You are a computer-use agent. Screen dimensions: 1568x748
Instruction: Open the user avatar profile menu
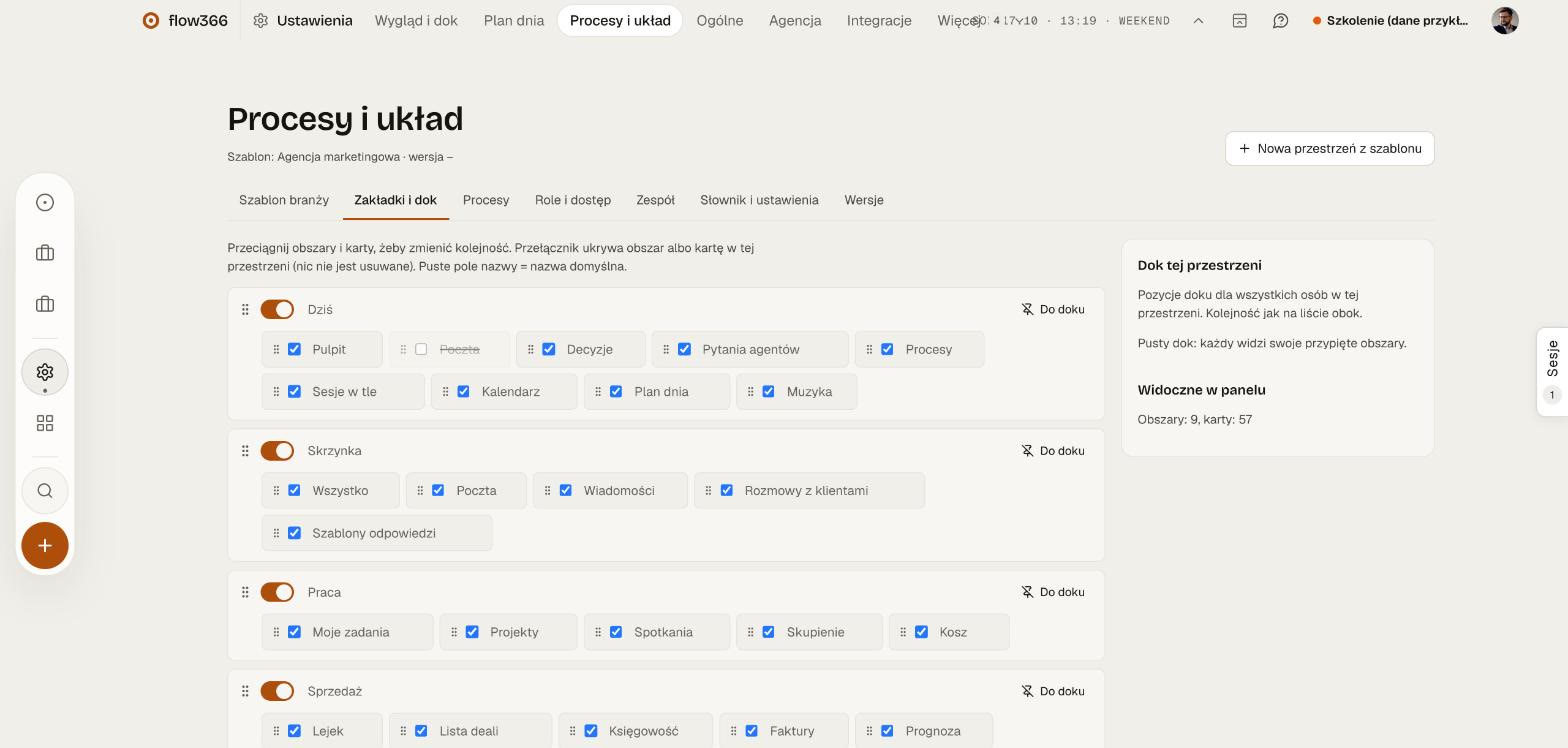tap(1505, 20)
